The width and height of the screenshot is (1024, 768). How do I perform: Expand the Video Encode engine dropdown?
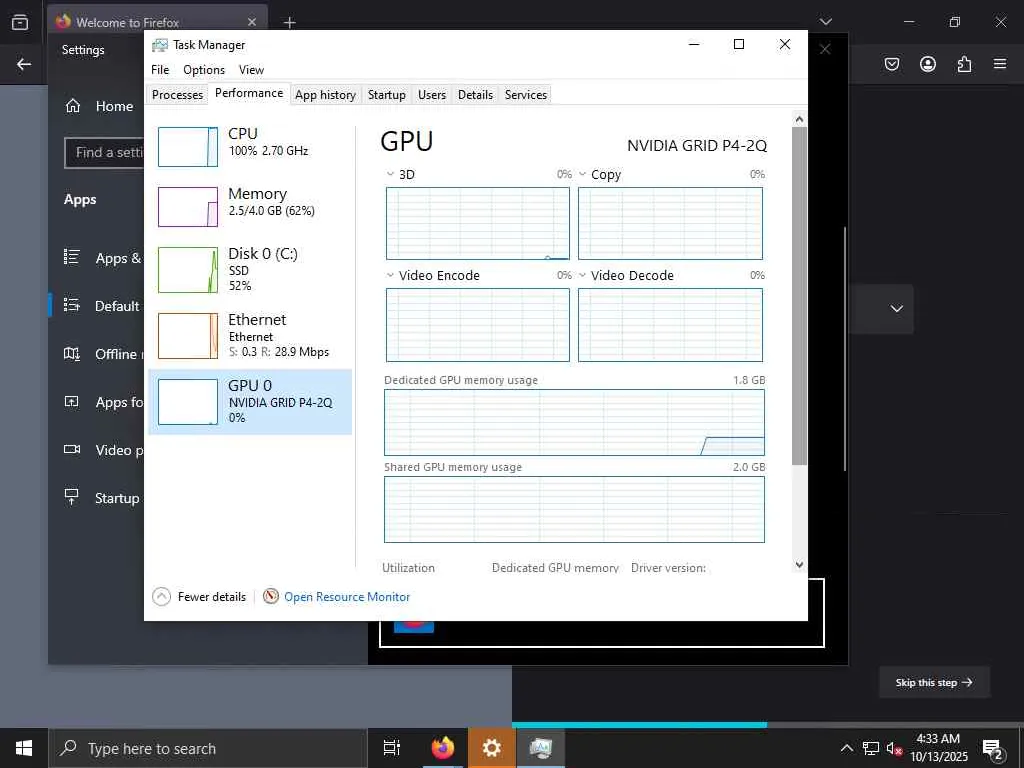pyautogui.click(x=391, y=275)
